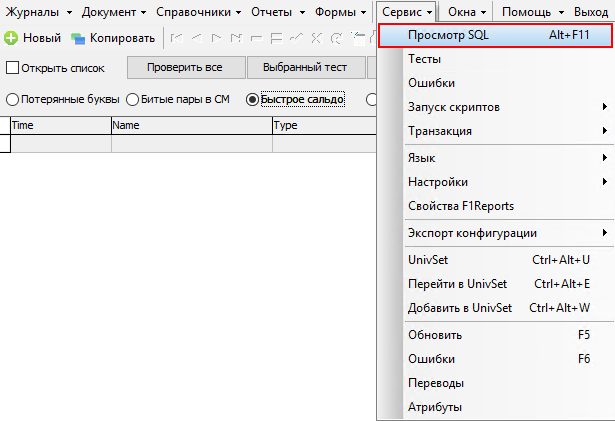
Task: Click empty first-row cell under Name
Action: [x=192, y=144]
